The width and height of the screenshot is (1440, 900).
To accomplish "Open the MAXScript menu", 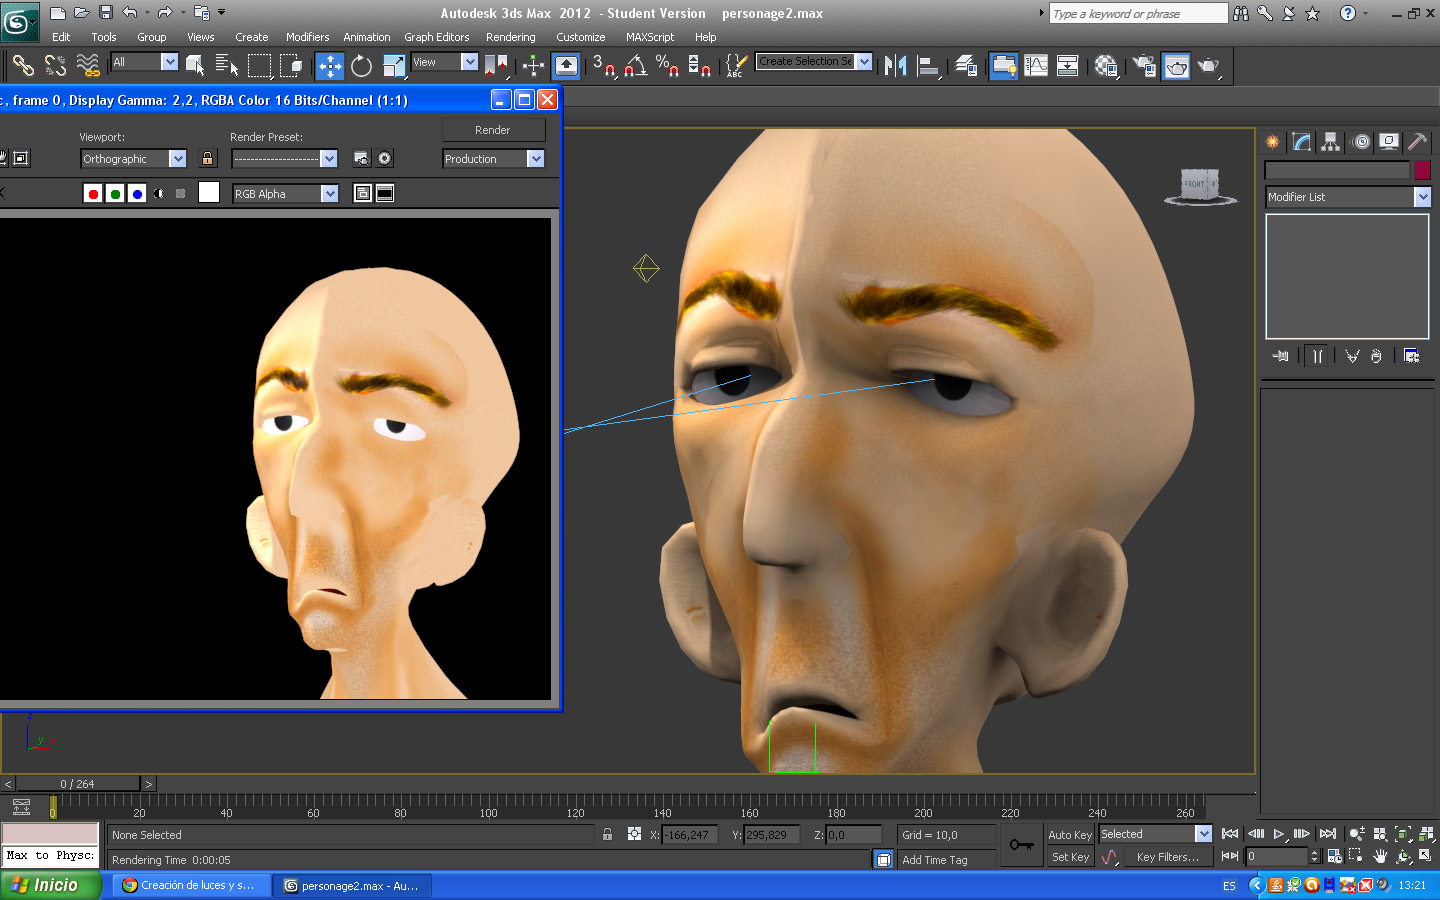I will point(650,37).
